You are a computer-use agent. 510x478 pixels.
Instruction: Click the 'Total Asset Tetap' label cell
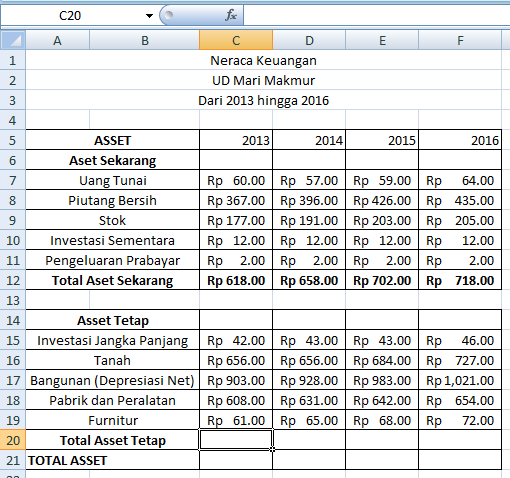coord(113,440)
